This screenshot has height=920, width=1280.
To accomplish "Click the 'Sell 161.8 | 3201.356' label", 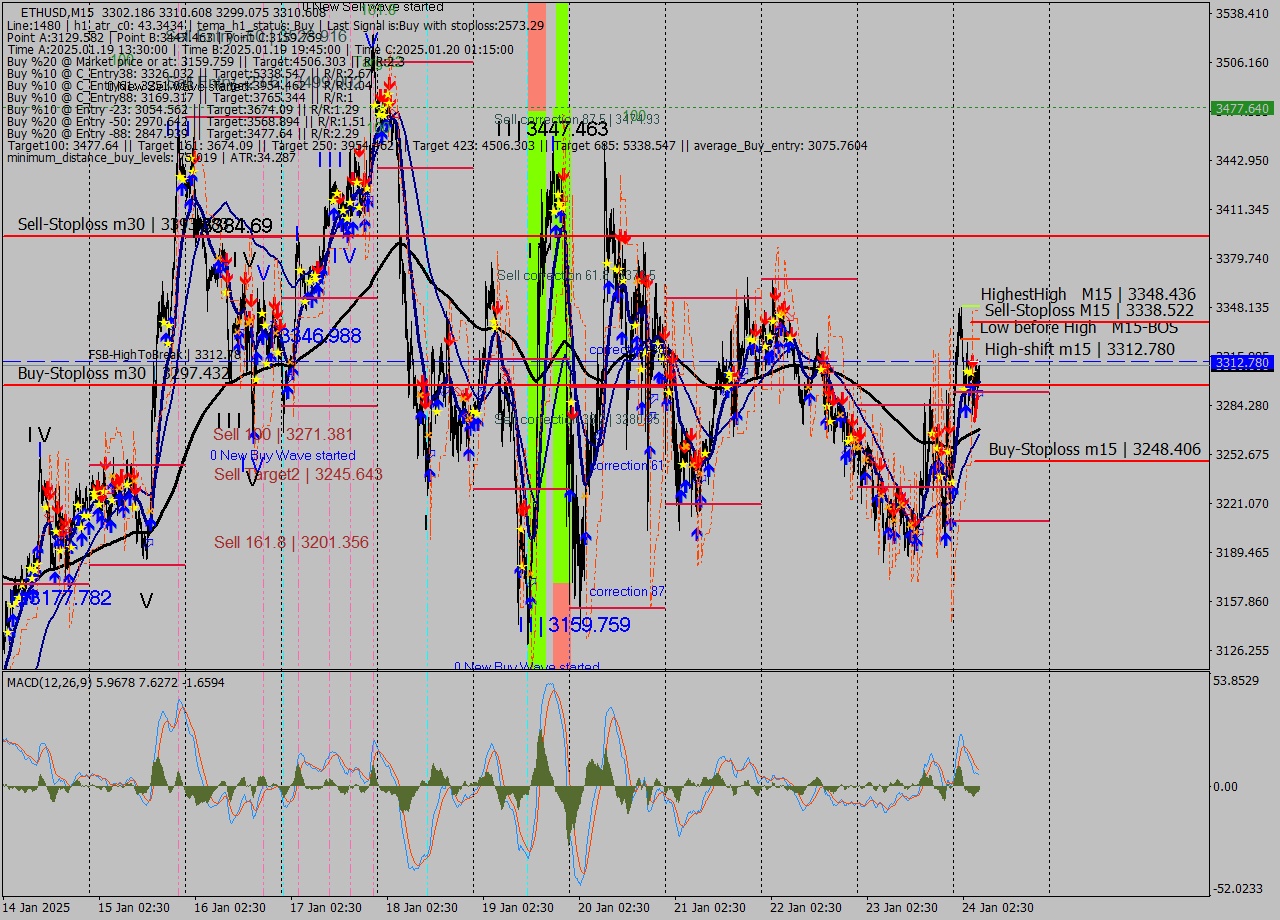I will [291, 542].
